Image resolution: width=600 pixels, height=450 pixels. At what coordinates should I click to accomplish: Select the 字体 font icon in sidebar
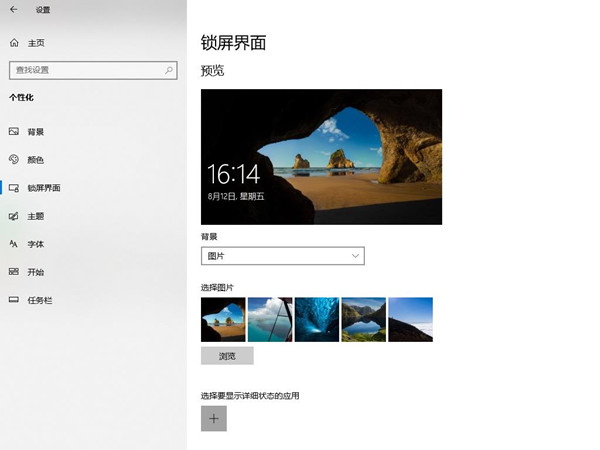point(14,244)
